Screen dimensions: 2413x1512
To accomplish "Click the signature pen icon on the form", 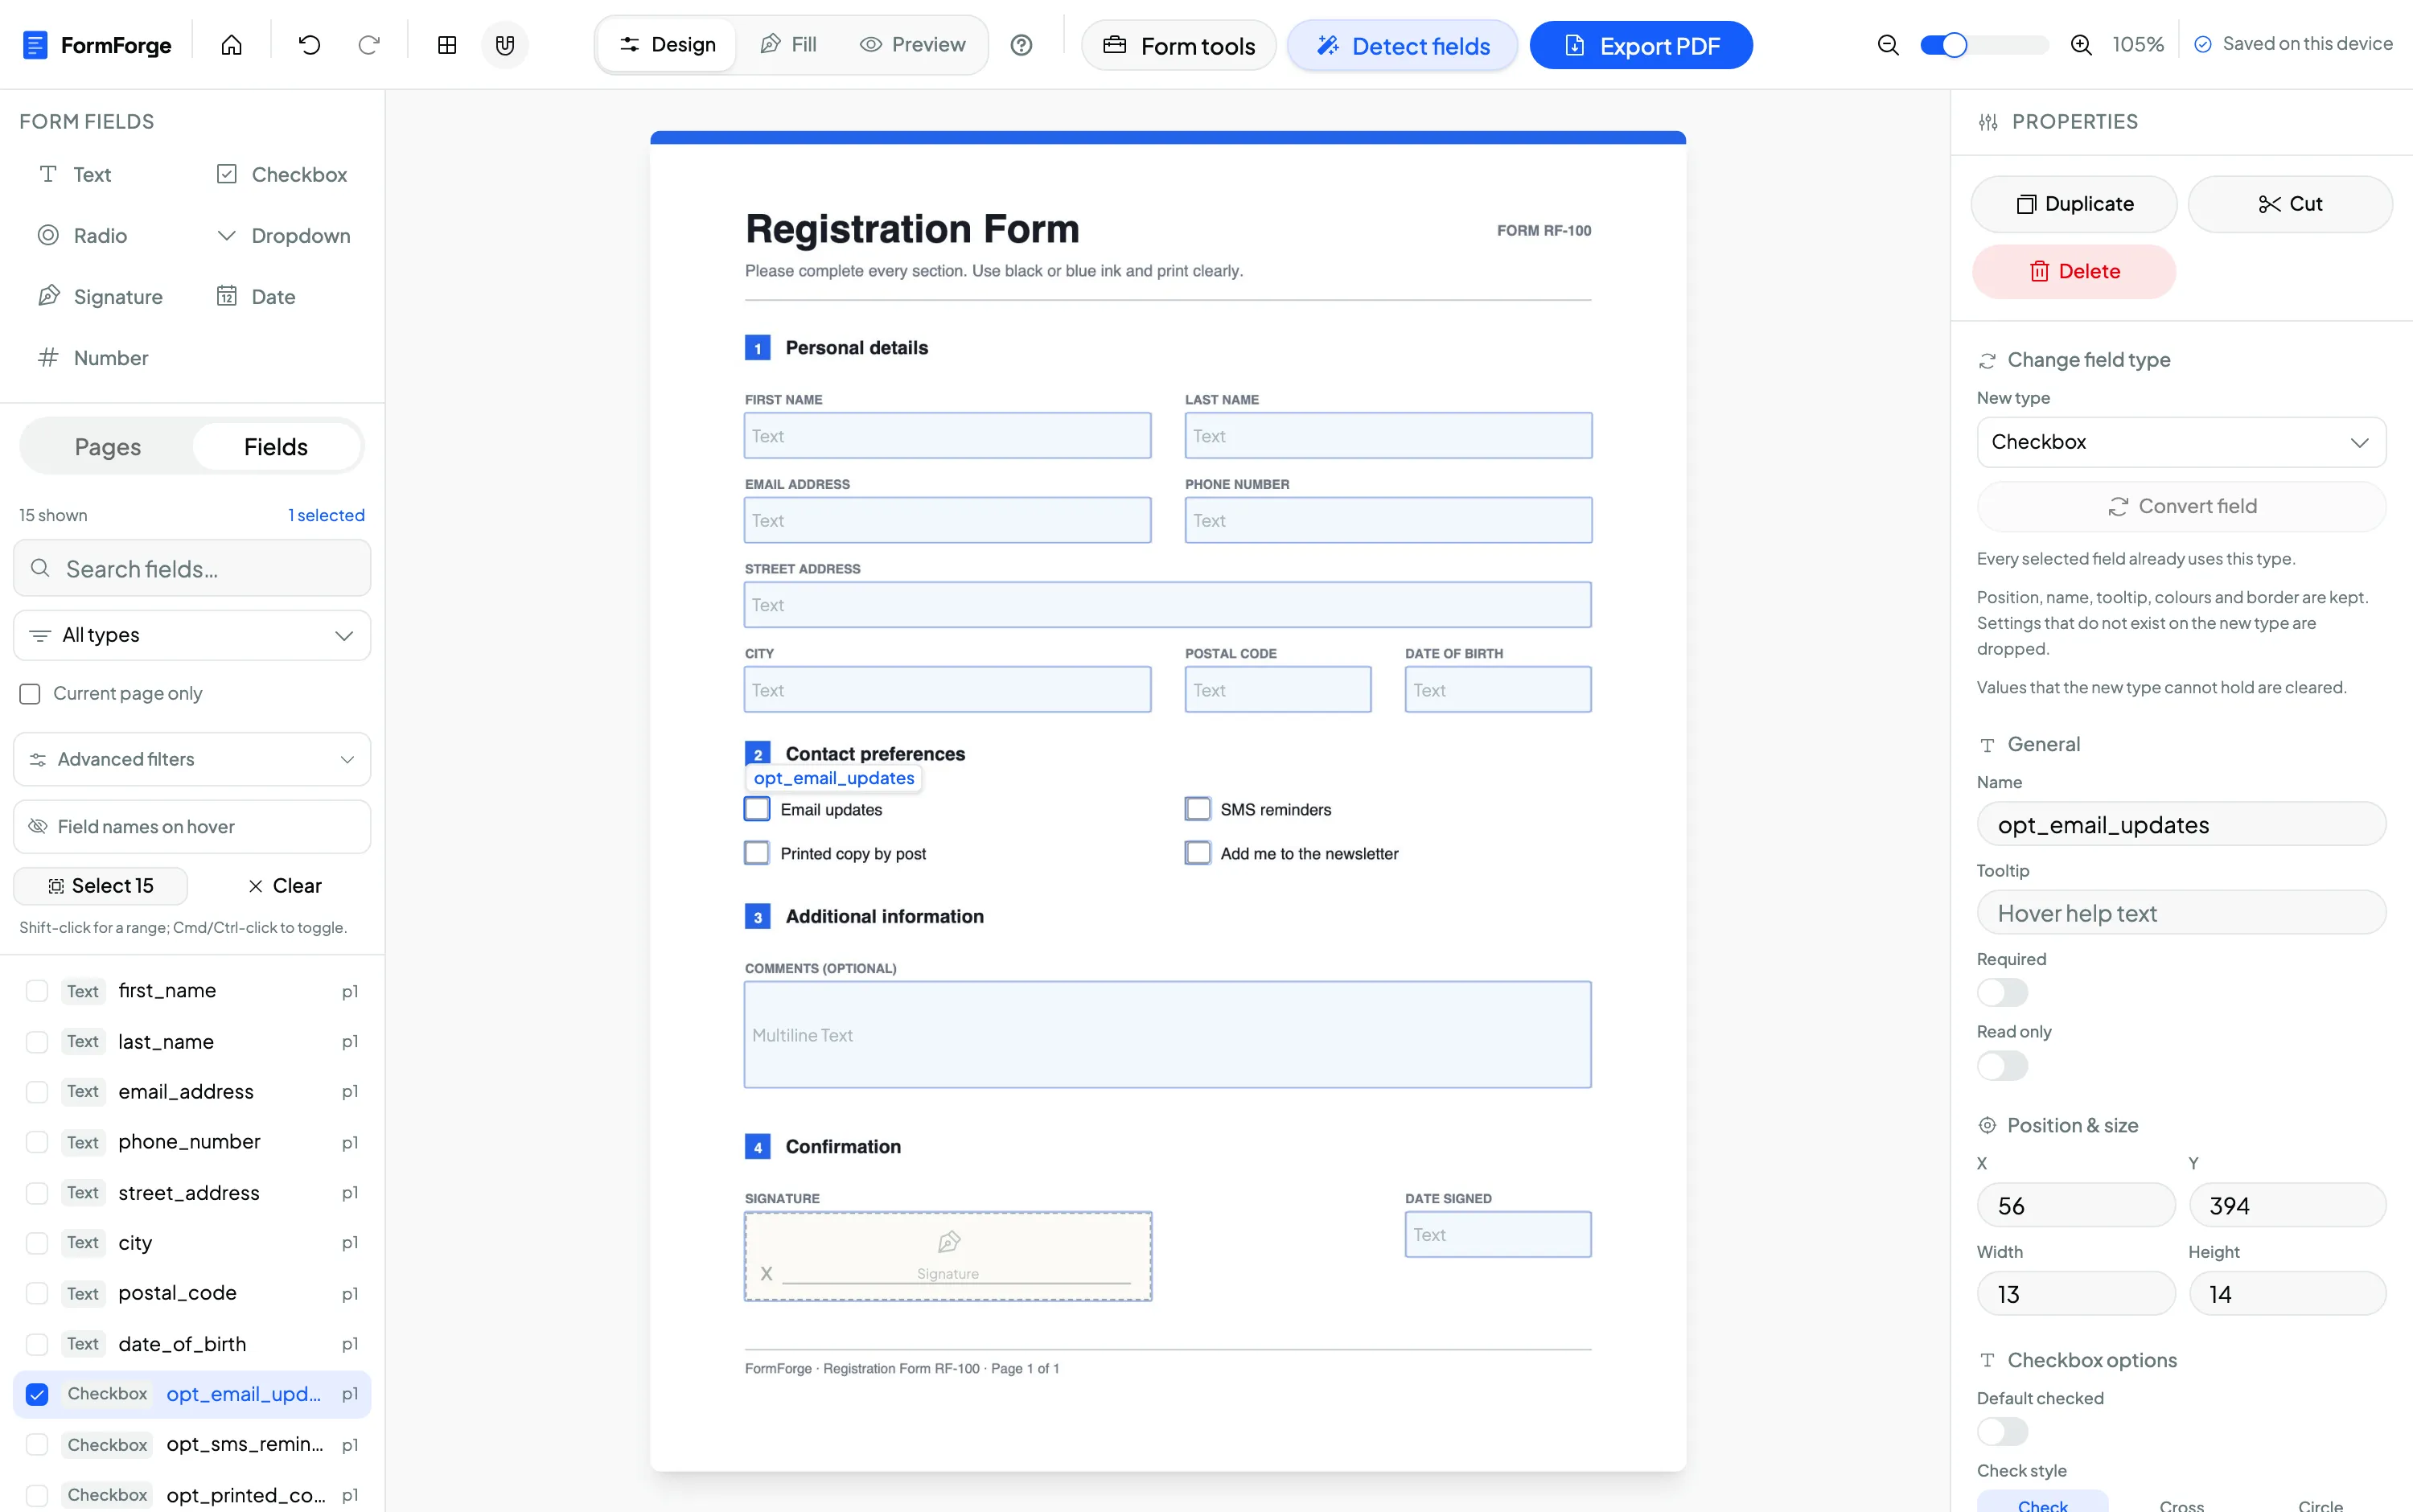I will (948, 1242).
